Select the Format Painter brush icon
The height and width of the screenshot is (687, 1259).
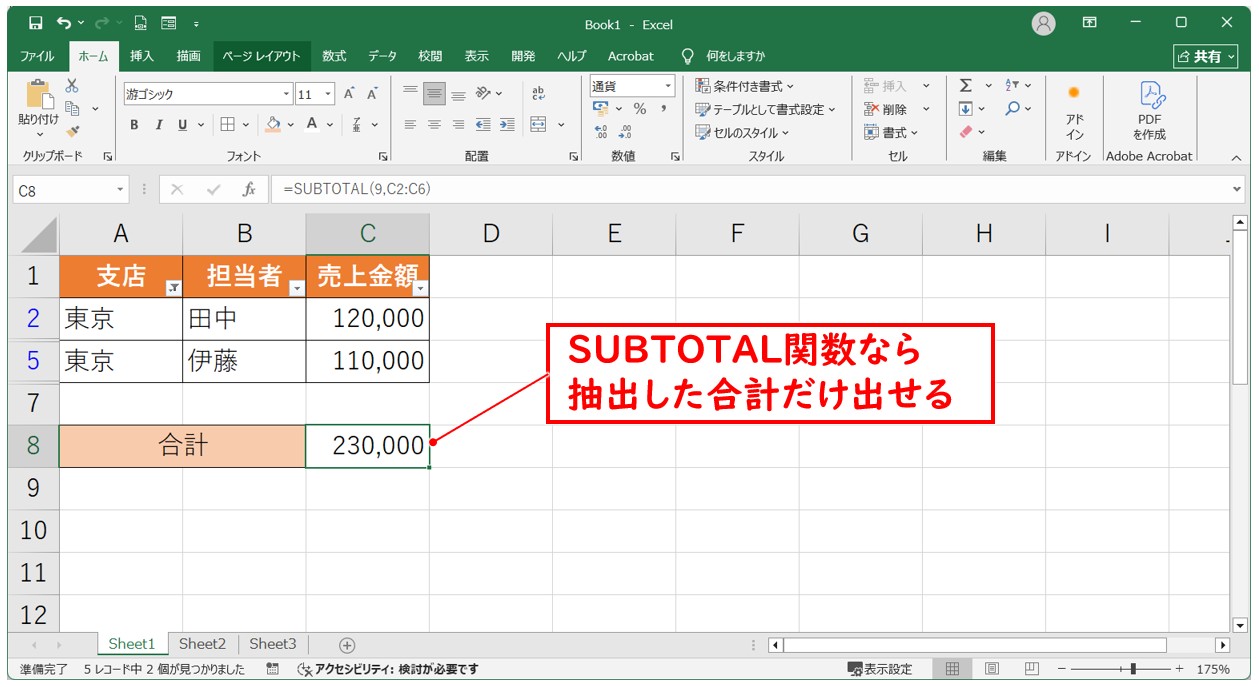72,130
